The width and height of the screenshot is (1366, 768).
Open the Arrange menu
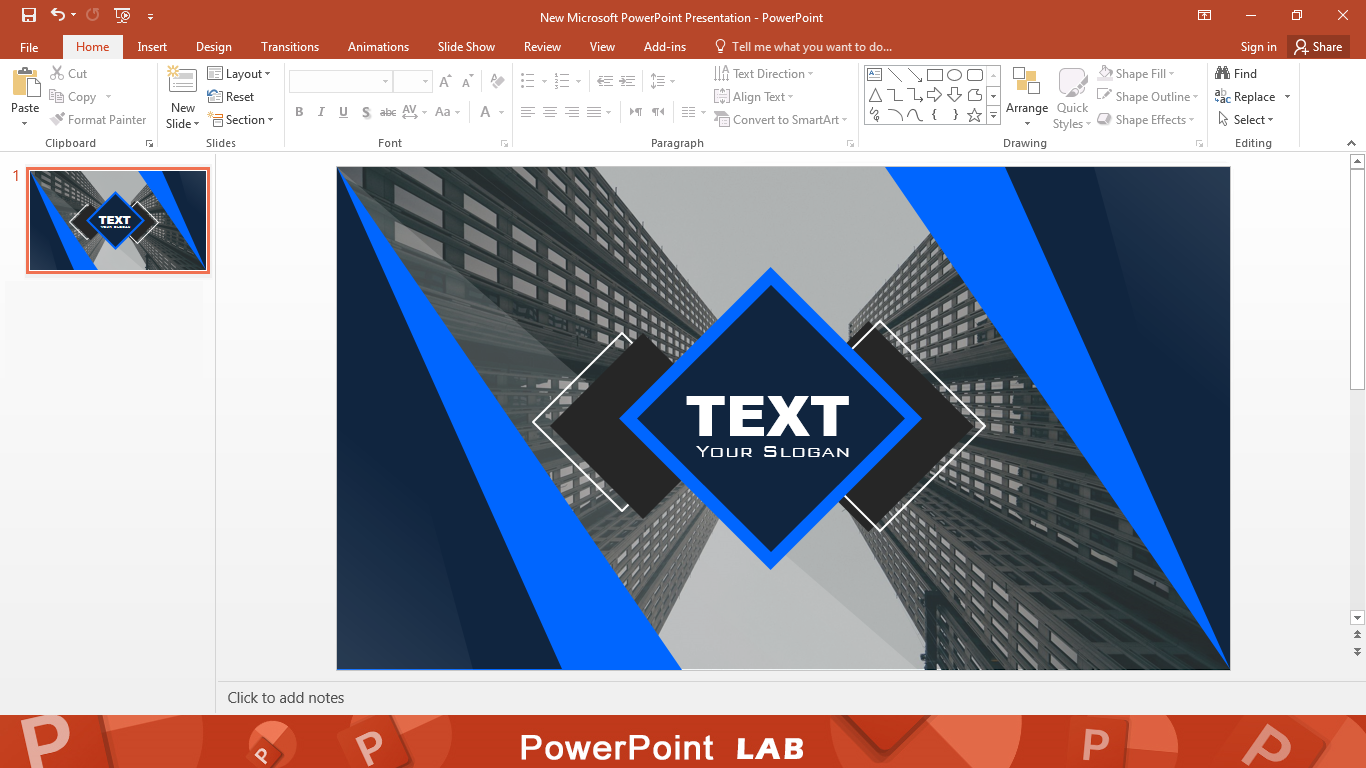(x=1027, y=98)
